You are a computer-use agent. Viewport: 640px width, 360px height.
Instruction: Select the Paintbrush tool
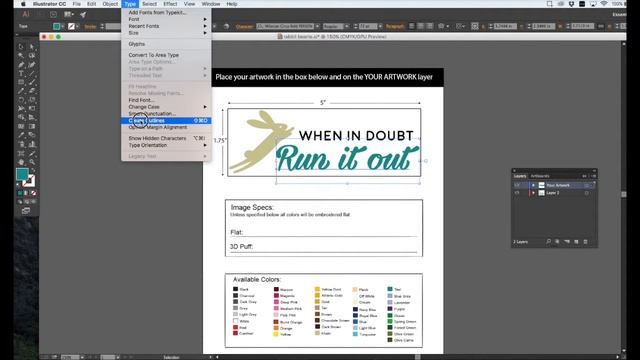coord(31,82)
